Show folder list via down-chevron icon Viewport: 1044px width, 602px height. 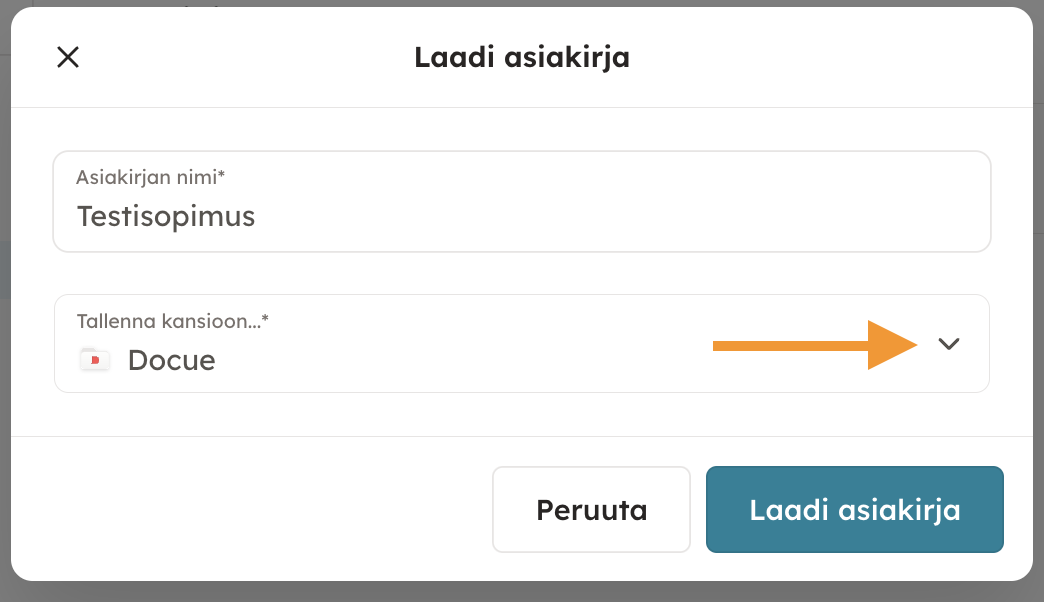949,344
